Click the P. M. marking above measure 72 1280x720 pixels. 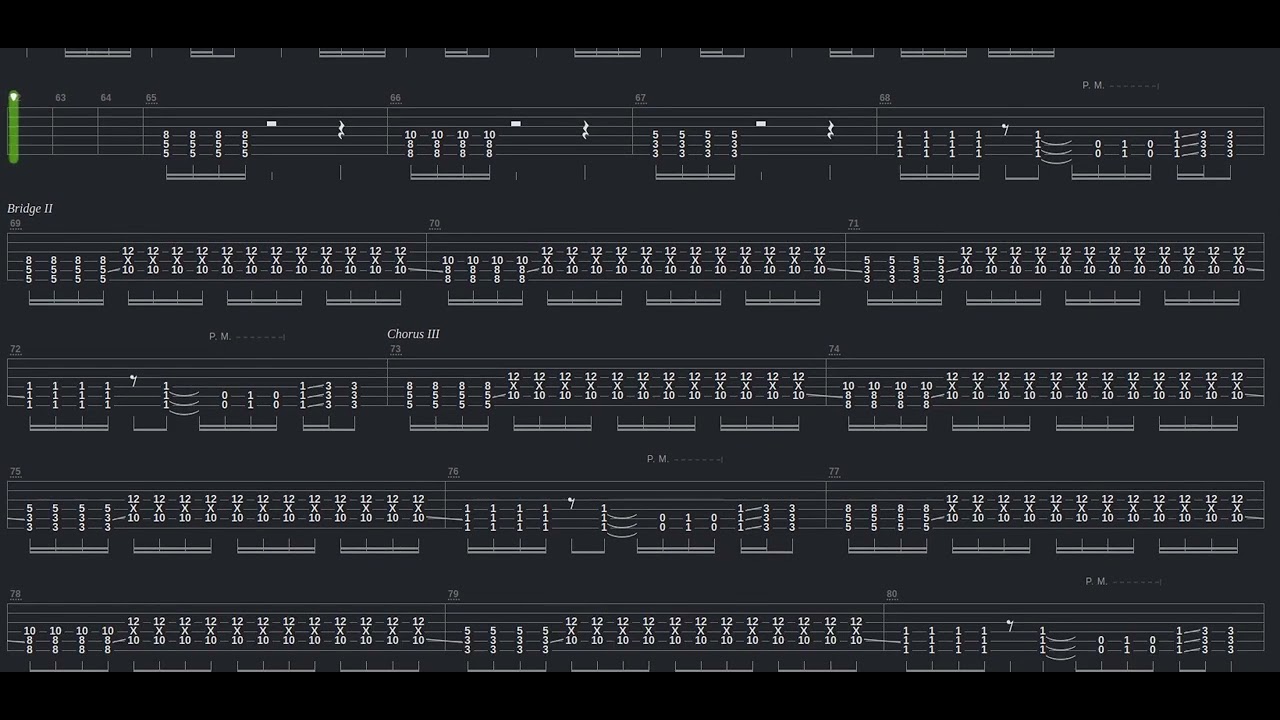pyautogui.click(x=220, y=337)
